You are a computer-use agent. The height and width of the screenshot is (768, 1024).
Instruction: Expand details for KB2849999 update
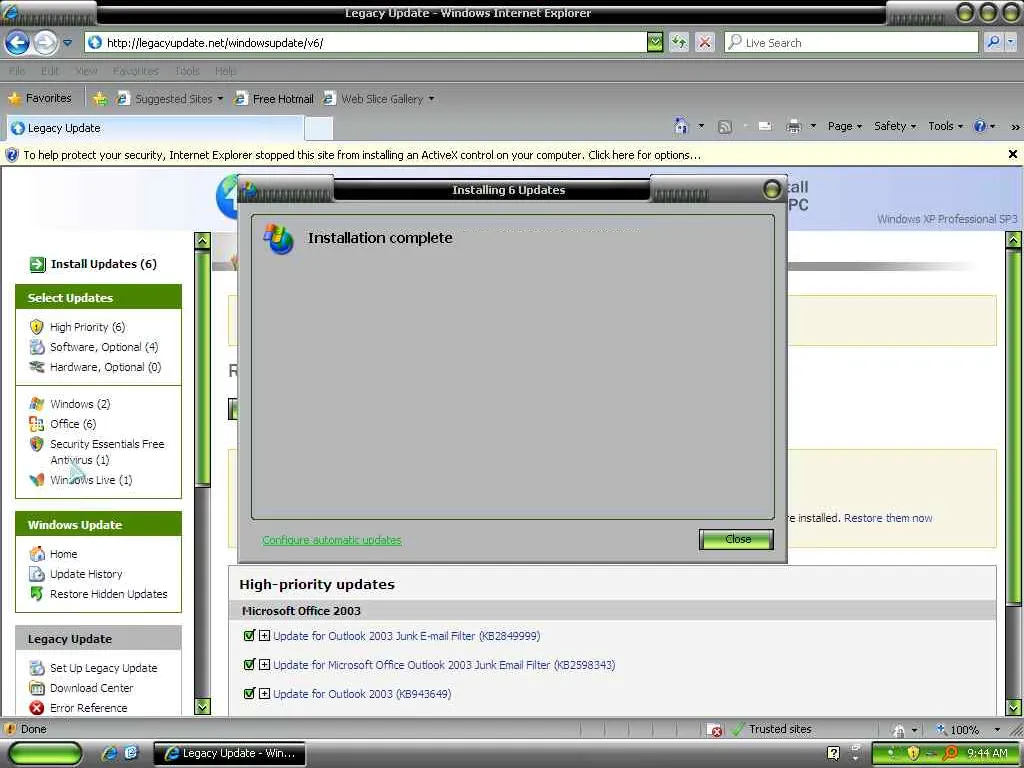click(x=264, y=635)
